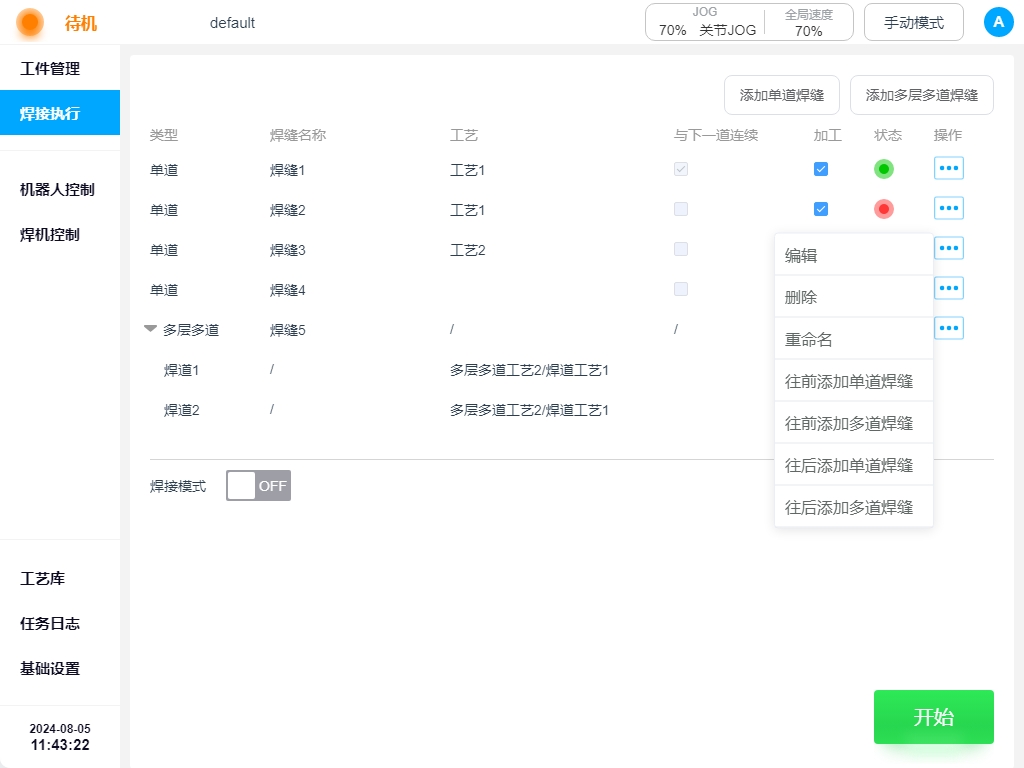Switch on the 焊接模式 toggle
The height and width of the screenshot is (768, 1024).
pos(258,485)
